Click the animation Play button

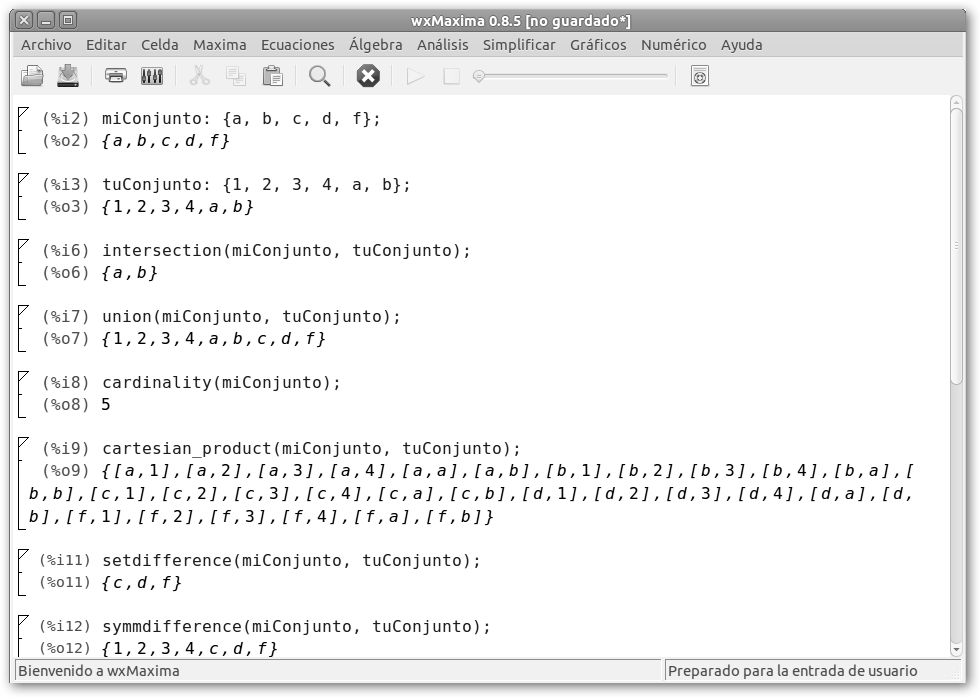pyautogui.click(x=416, y=76)
